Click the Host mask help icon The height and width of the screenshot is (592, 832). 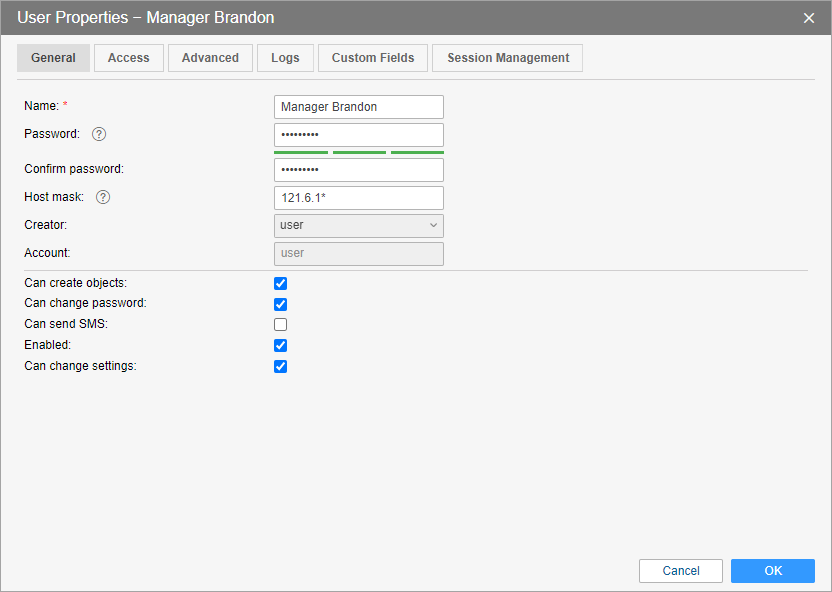103,197
